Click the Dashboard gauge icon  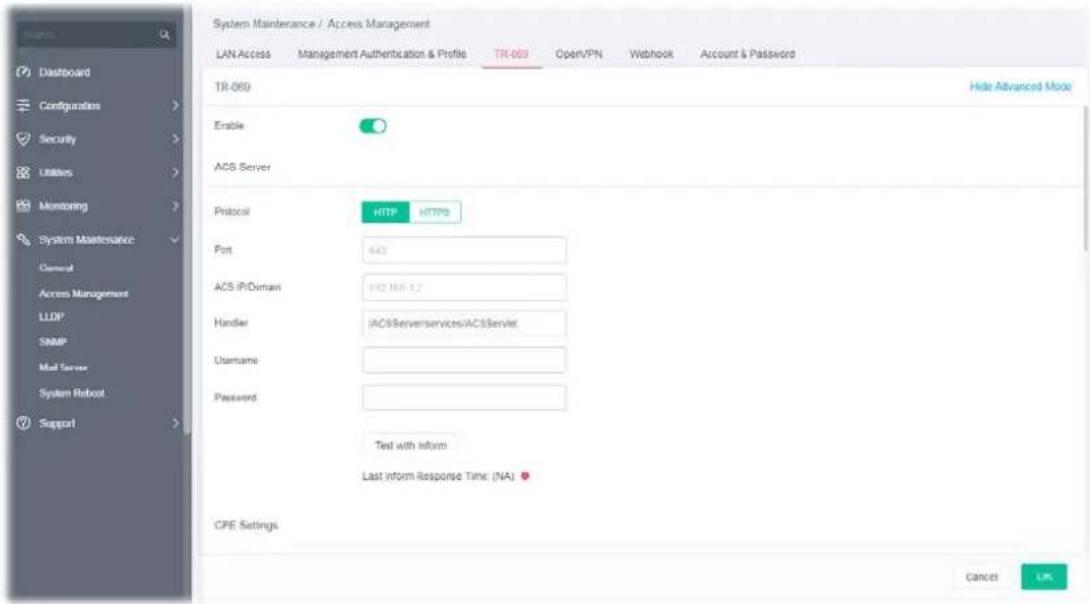click(24, 72)
